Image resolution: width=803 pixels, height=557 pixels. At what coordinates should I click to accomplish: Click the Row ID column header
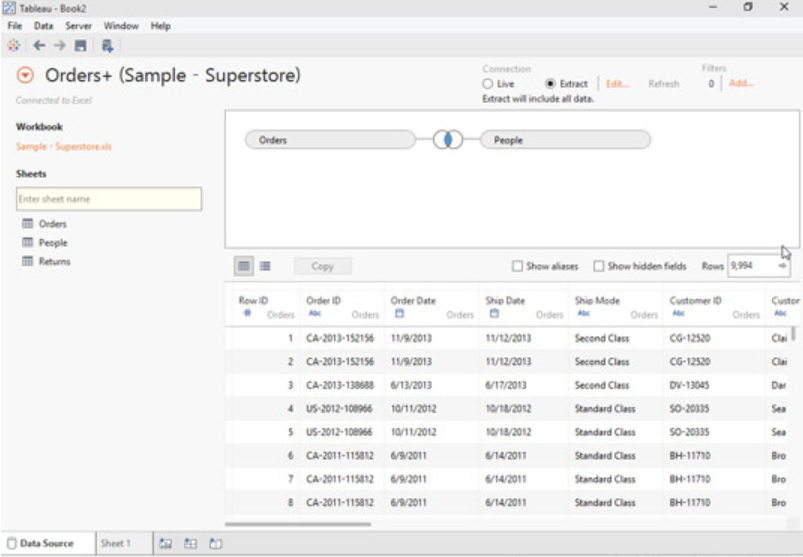coord(253,301)
